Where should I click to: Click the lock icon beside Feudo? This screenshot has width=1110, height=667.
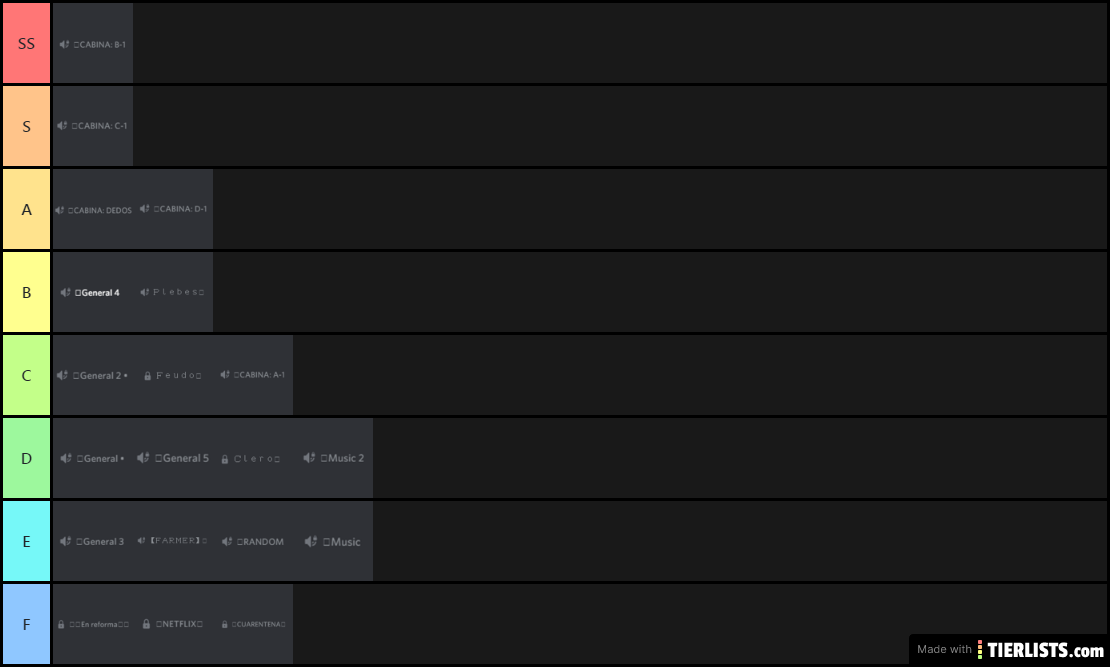pyautogui.click(x=147, y=376)
